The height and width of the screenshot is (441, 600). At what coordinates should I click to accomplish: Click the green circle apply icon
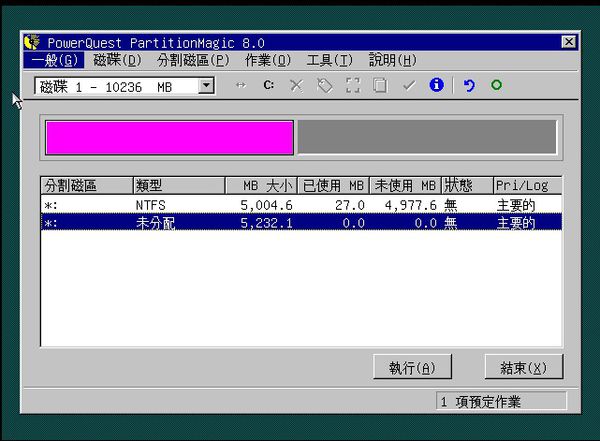coord(496,85)
